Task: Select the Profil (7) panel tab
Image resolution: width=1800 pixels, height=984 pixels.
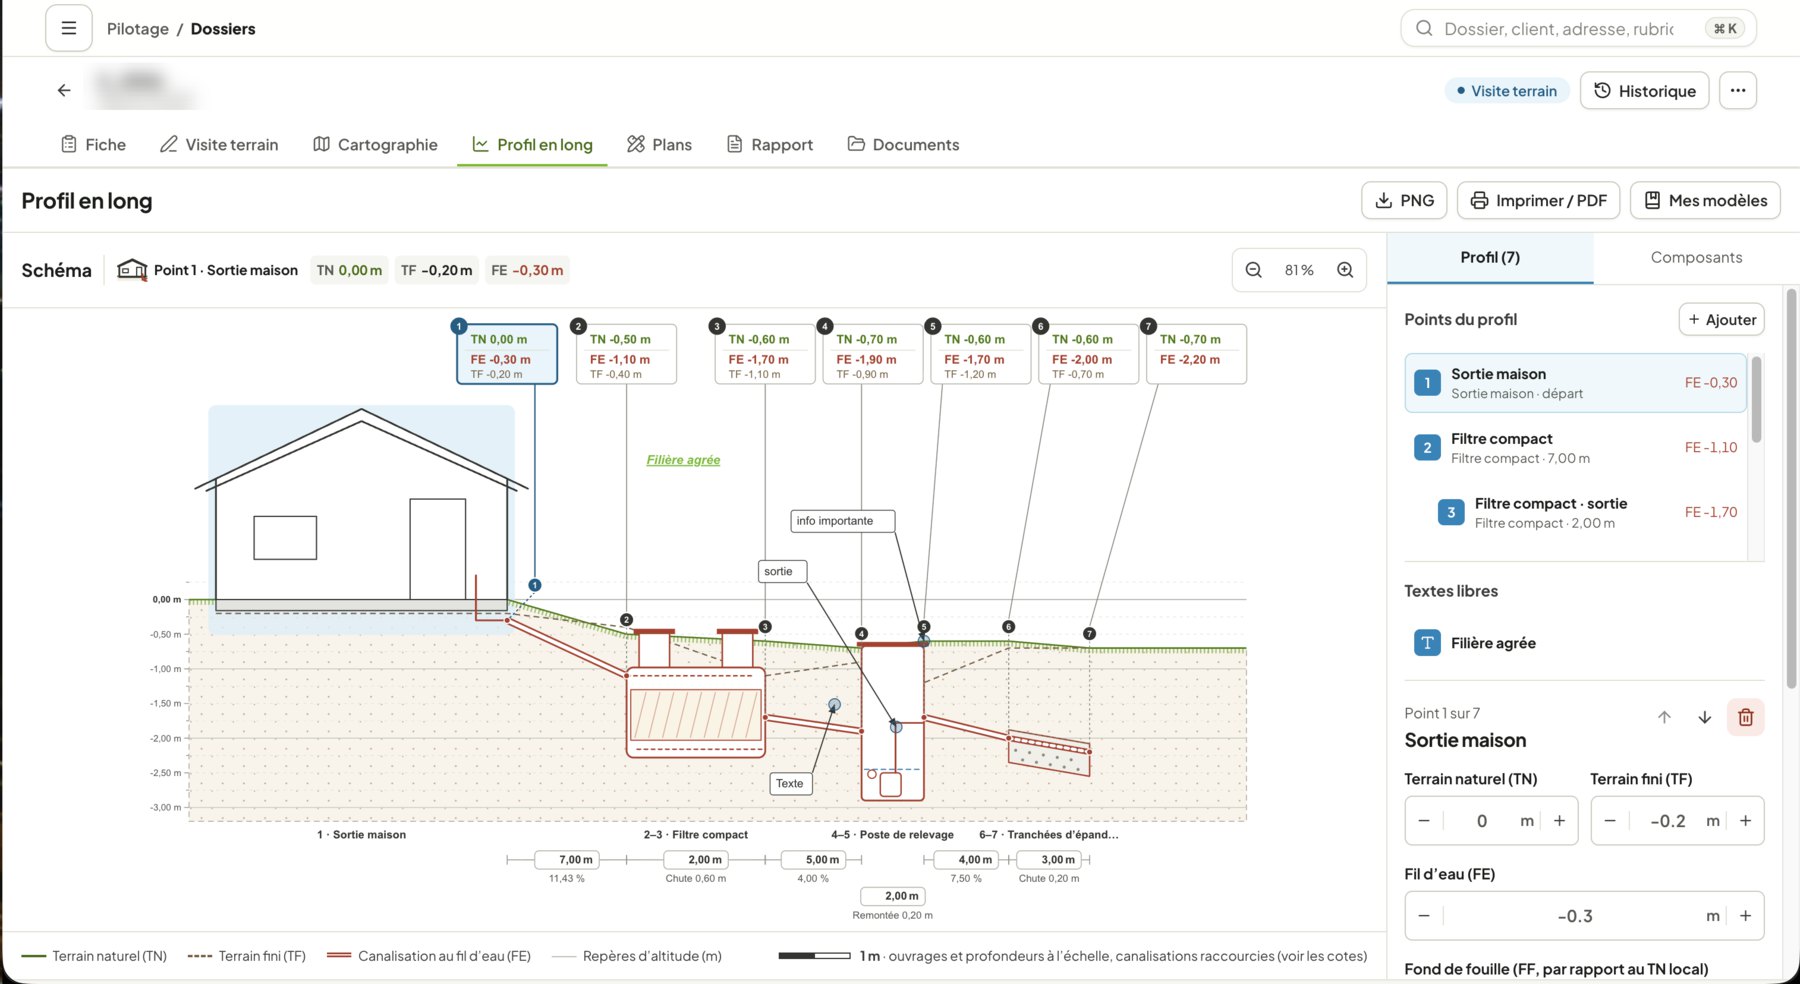Action: 1490,257
